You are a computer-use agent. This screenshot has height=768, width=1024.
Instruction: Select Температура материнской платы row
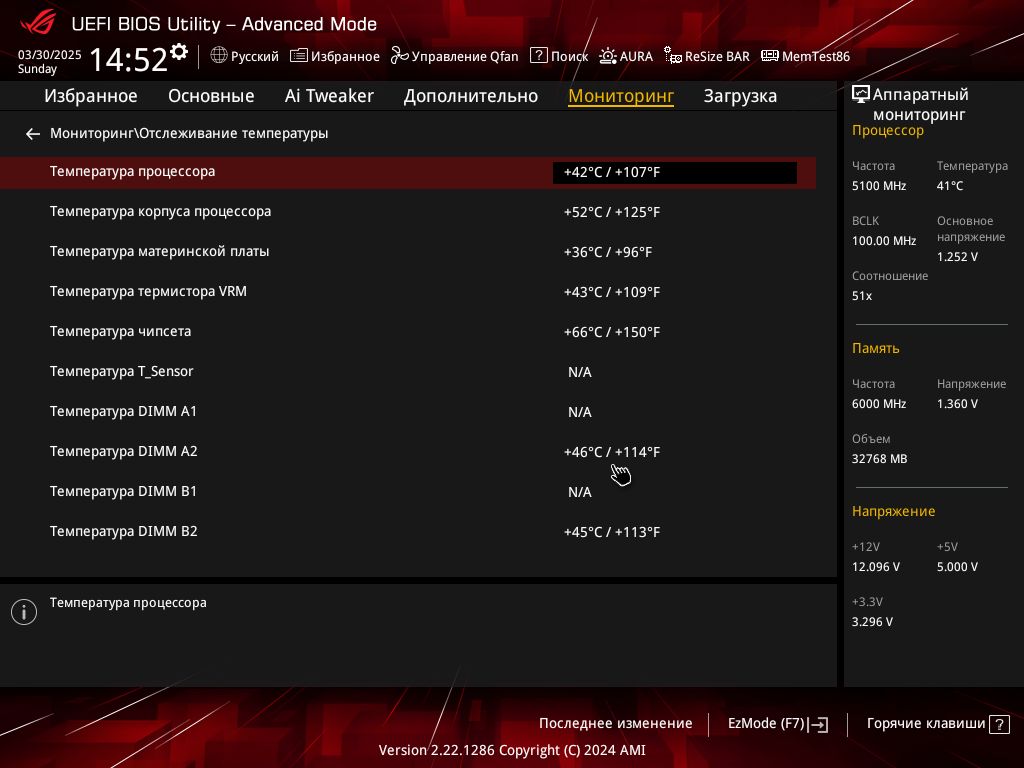coord(408,252)
